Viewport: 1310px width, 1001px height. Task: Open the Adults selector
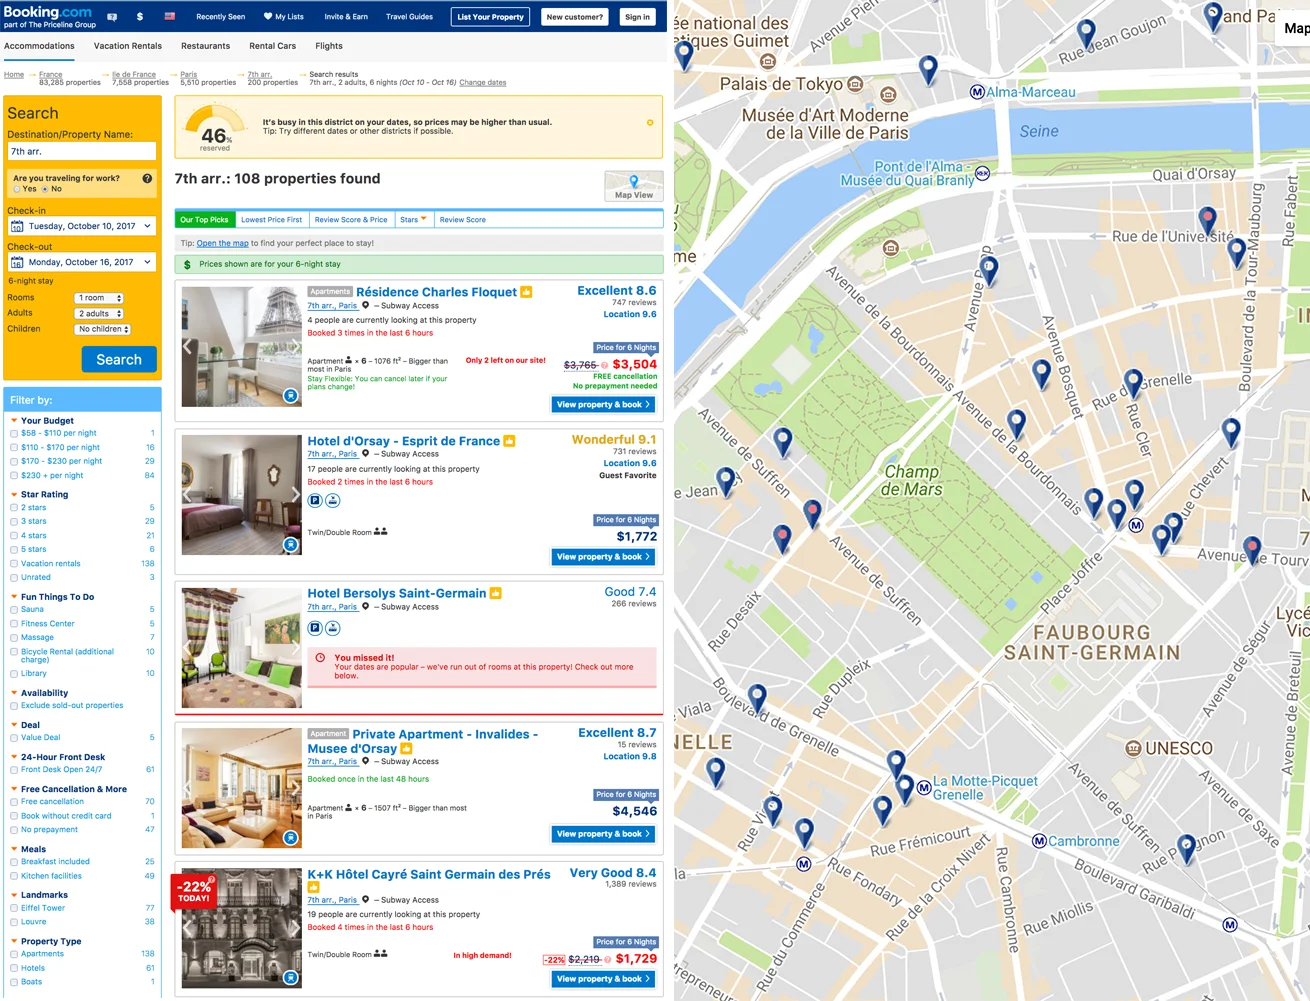tap(99, 314)
